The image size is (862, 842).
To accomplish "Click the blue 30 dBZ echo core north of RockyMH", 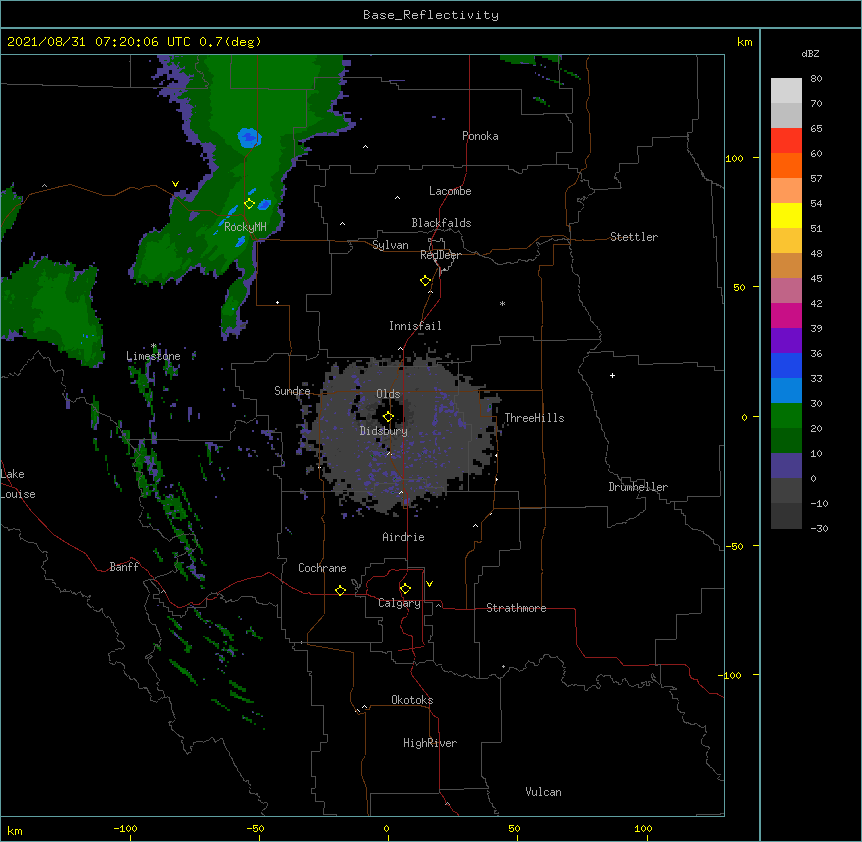I will coord(249,137).
